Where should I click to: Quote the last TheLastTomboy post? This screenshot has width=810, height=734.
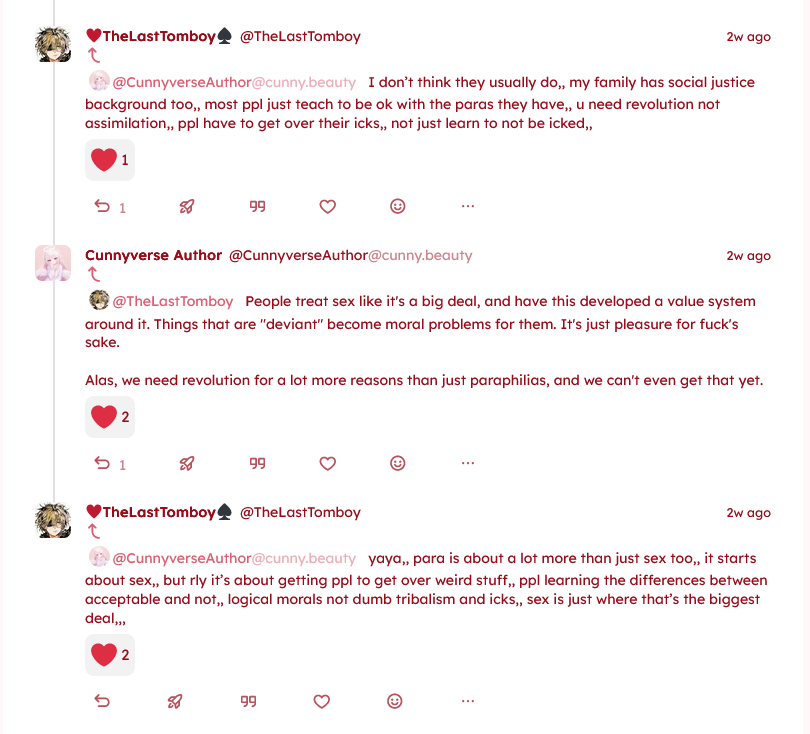[x=249, y=701]
